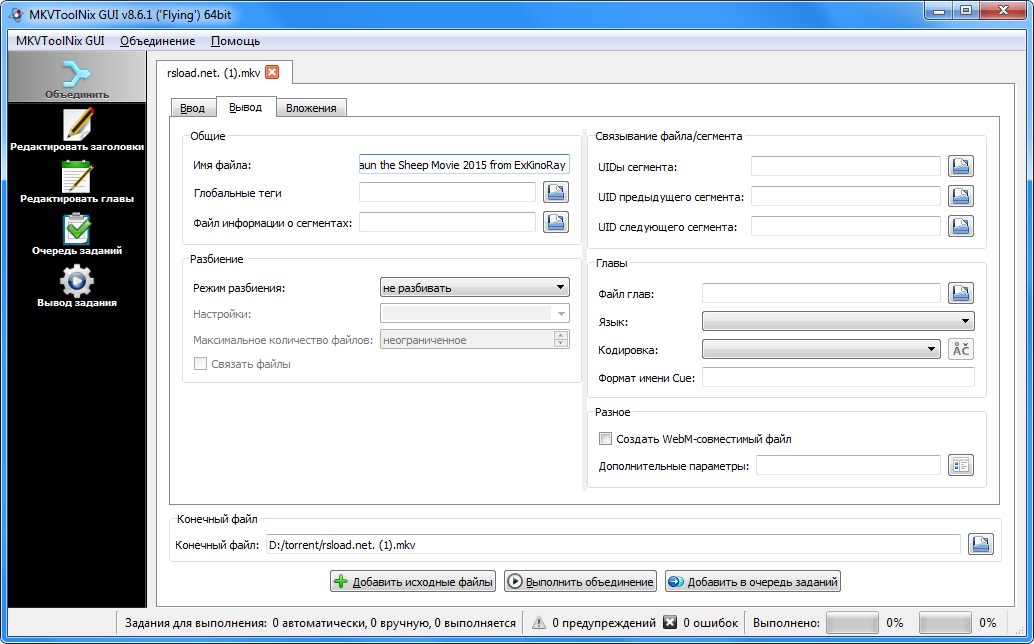
Task: Browse for the Конечный файл destination
Action: pyautogui.click(x=981, y=544)
